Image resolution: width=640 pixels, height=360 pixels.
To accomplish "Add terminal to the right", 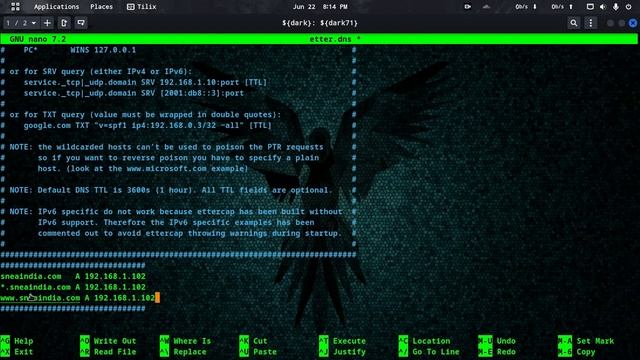I will point(64,23).
